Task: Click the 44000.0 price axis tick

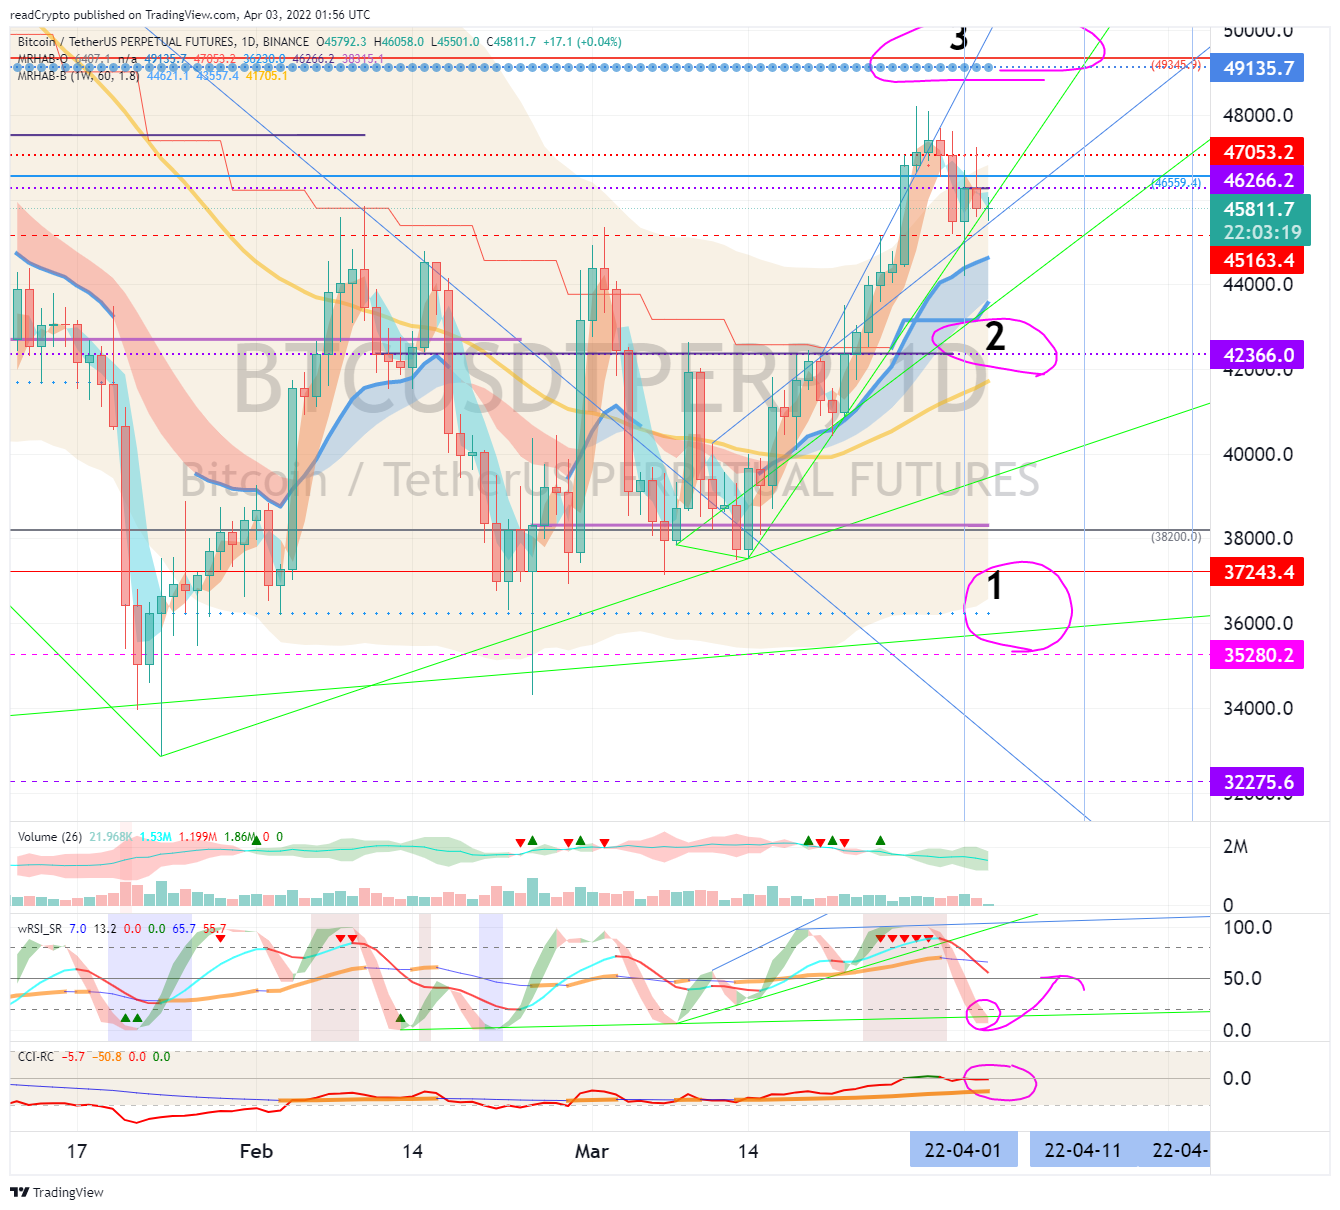Action: click(1258, 284)
